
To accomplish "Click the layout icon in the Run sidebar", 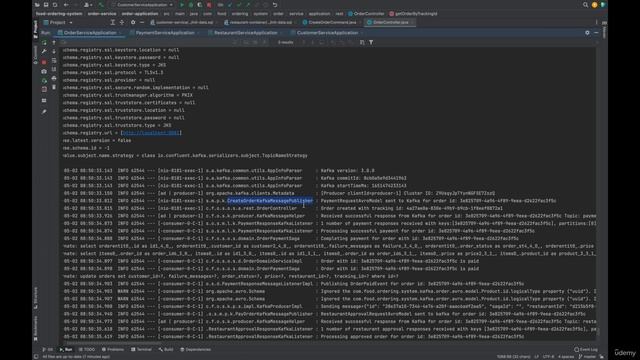I will (x=44, y=100).
